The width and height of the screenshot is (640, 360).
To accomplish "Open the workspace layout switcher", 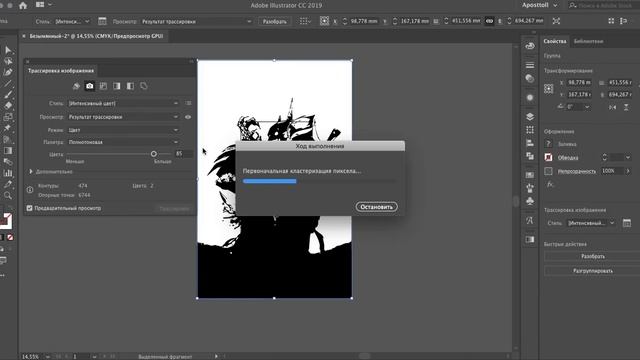I will pyautogui.click(x=44, y=5).
